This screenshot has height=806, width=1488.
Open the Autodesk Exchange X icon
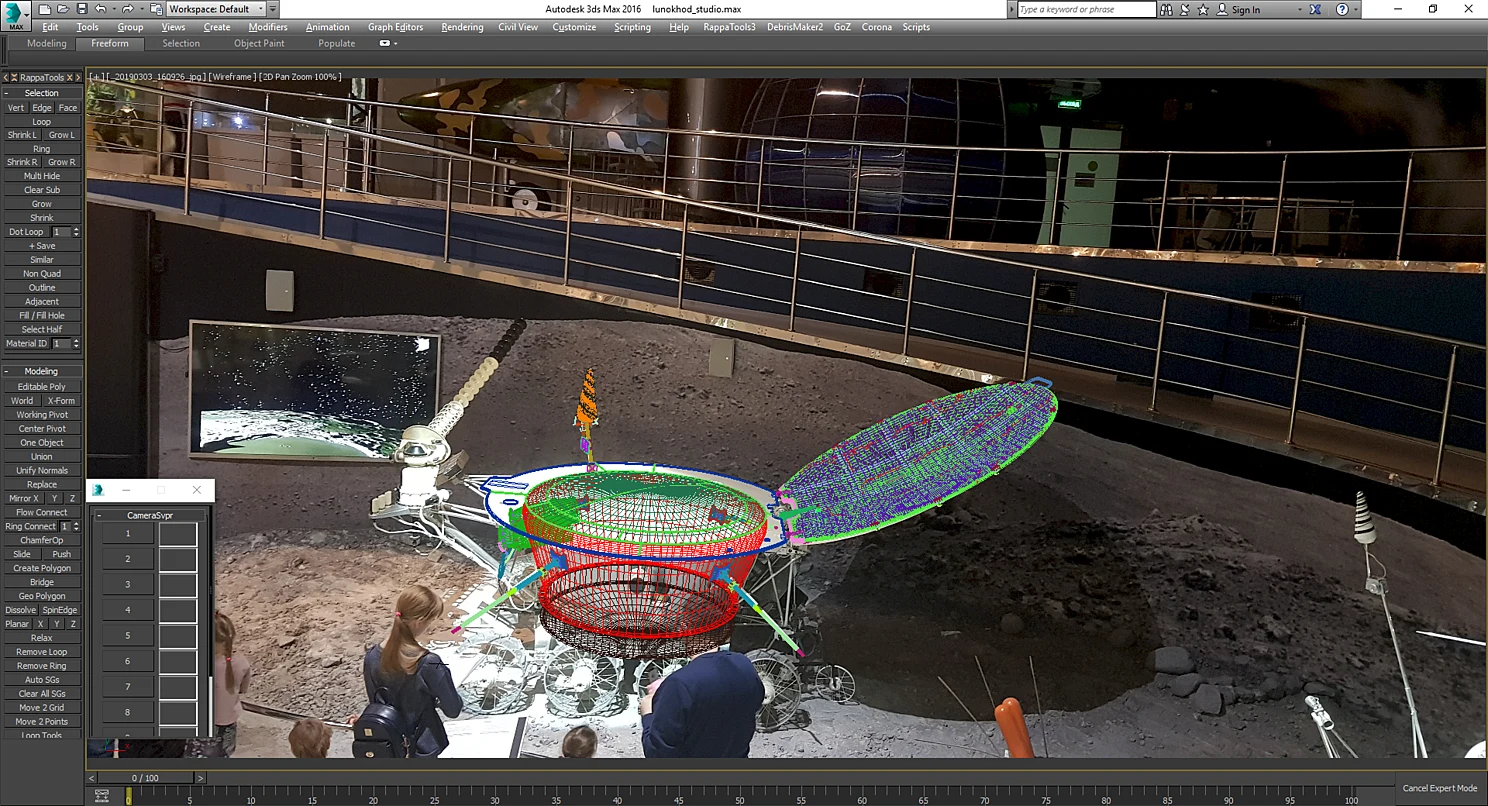[1315, 9]
